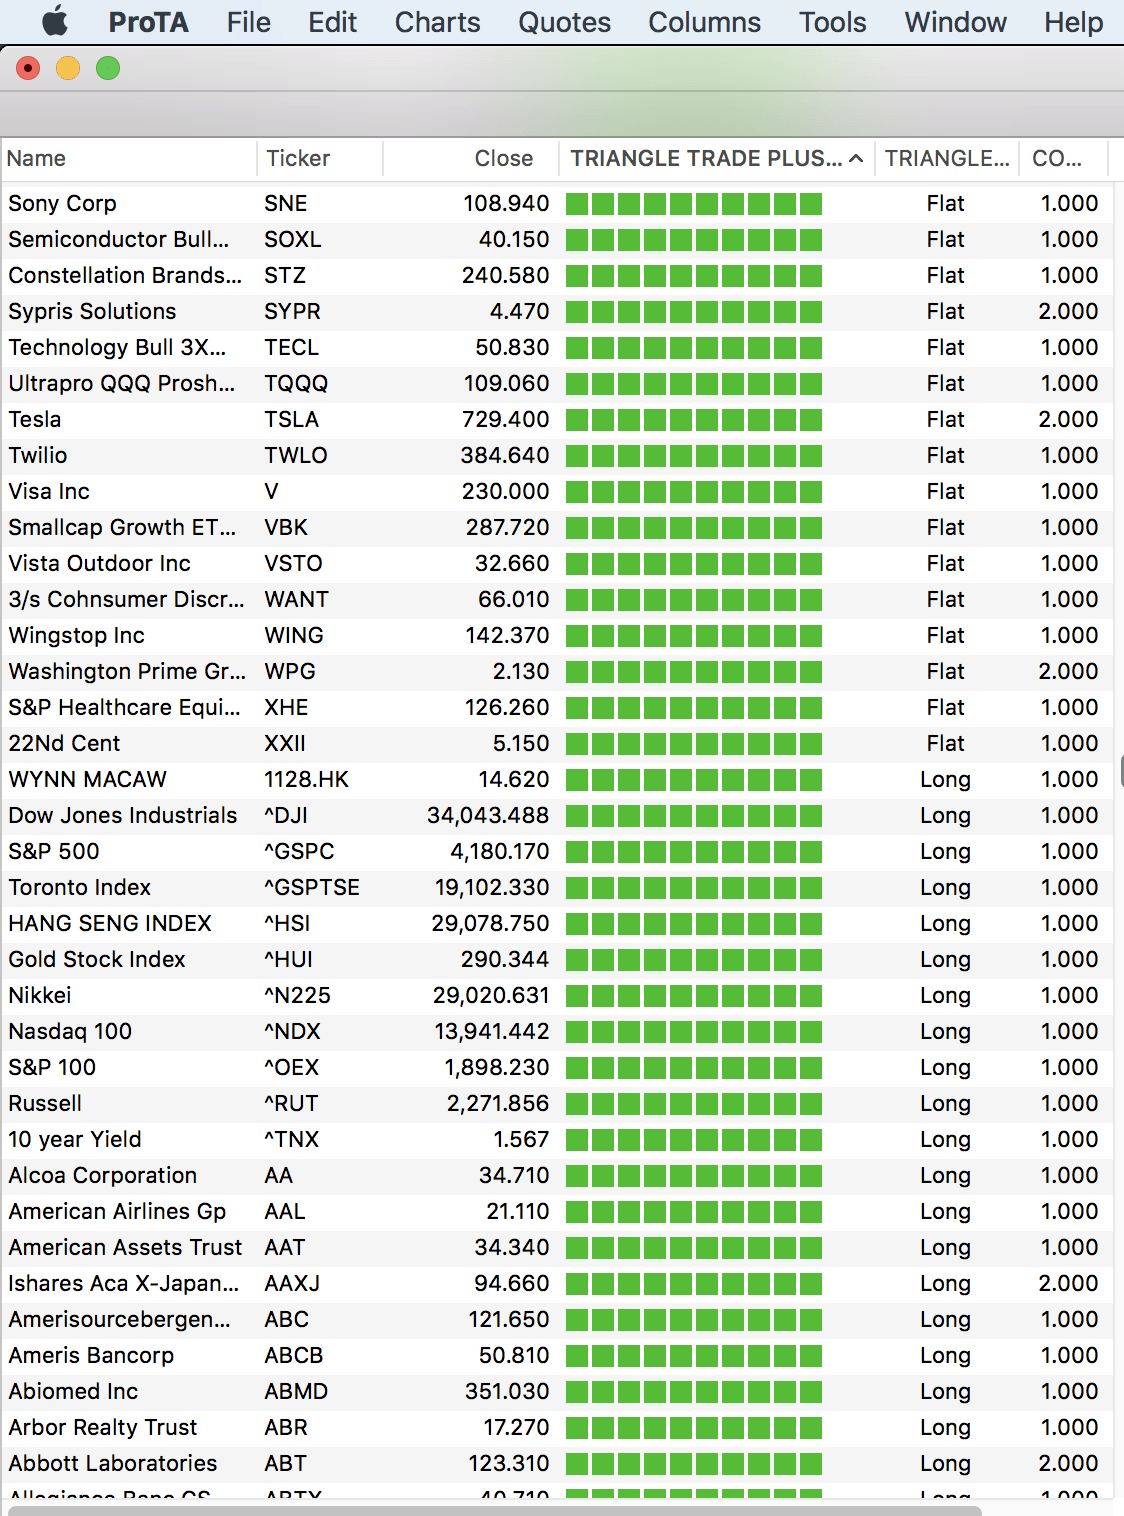Screen dimensions: 1124x1516
Task: Open the Quotes menu
Action: 564,22
